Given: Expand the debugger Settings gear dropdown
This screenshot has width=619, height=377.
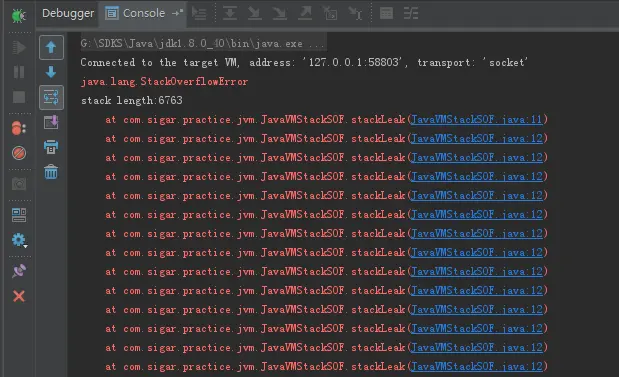Looking at the screenshot, I should click(x=19, y=240).
